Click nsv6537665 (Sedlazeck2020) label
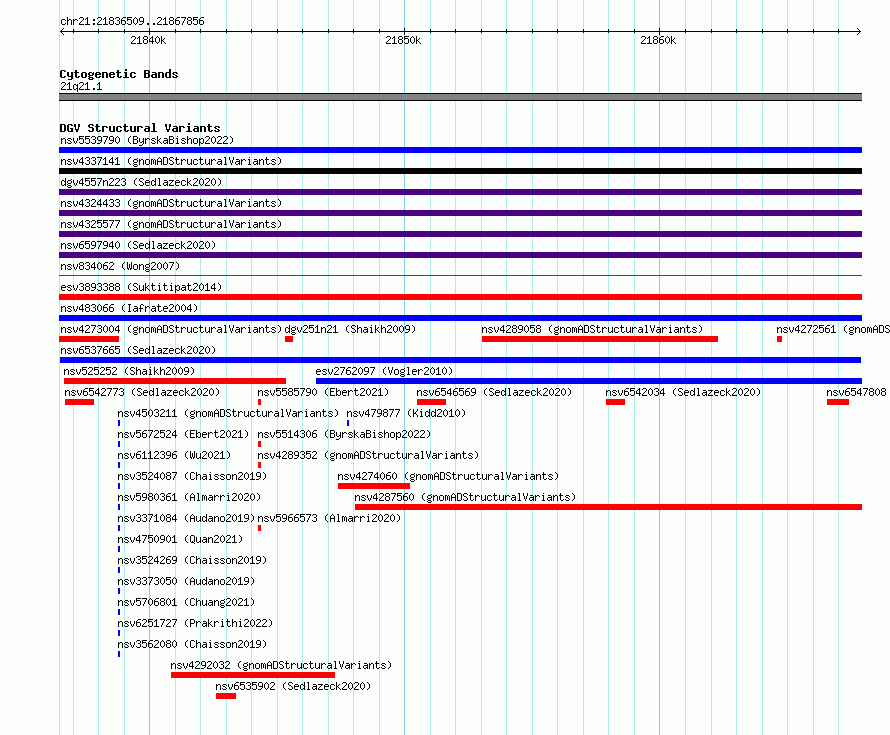Image resolution: width=890 pixels, height=735 pixels. 138,350
